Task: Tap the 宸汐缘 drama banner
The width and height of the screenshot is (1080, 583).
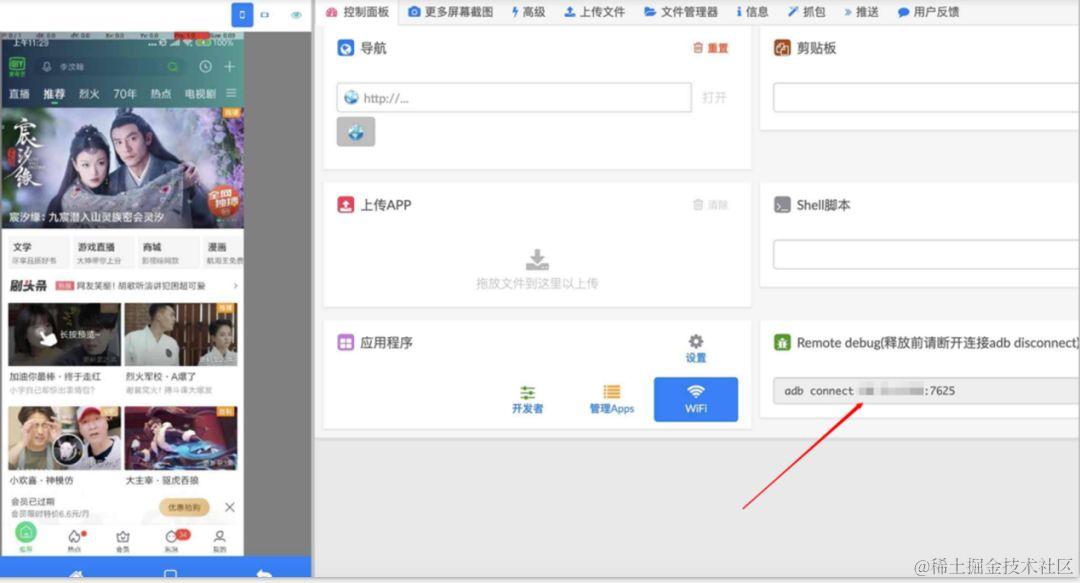Action: [123, 167]
